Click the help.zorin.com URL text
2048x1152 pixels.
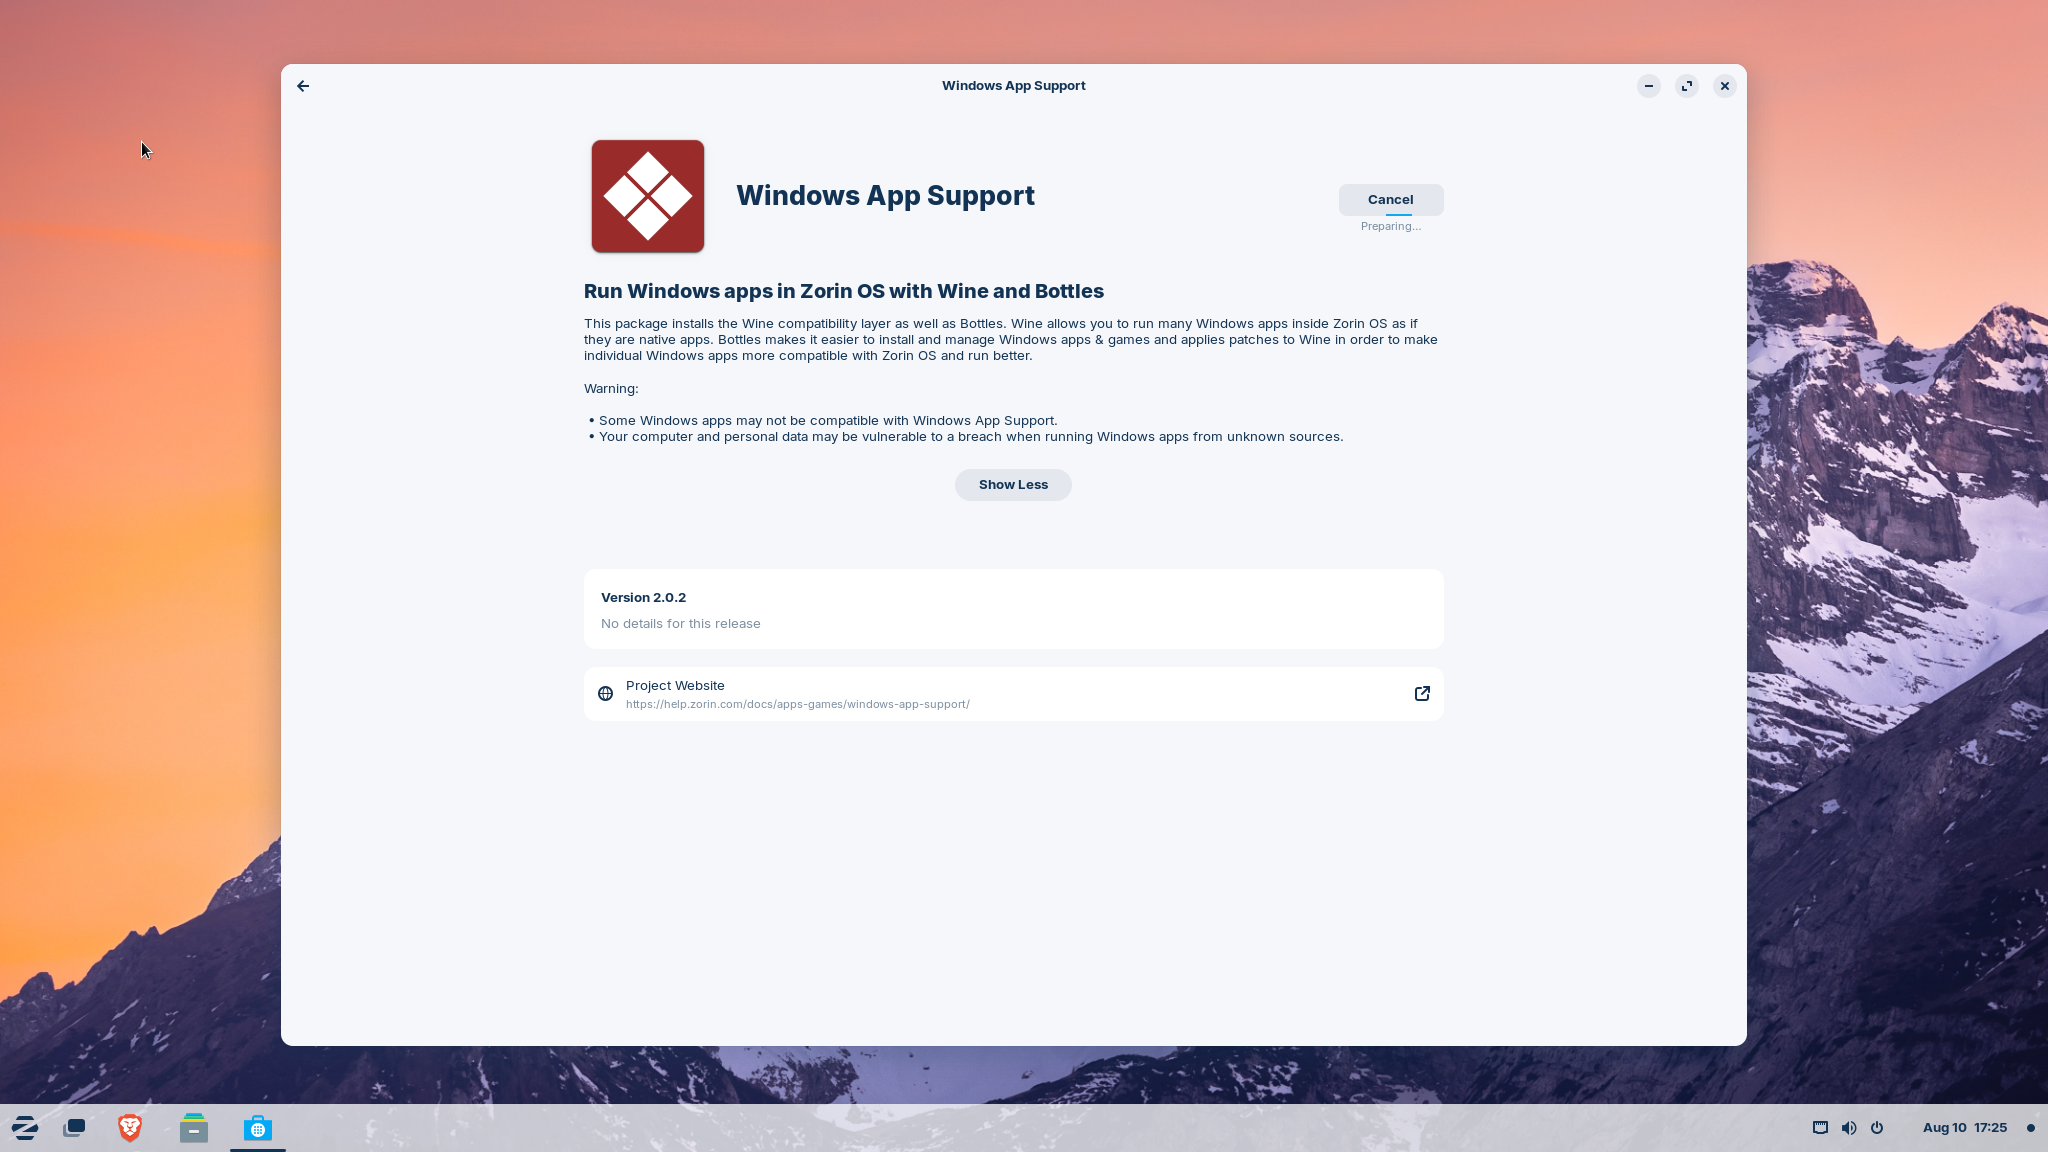pos(797,703)
